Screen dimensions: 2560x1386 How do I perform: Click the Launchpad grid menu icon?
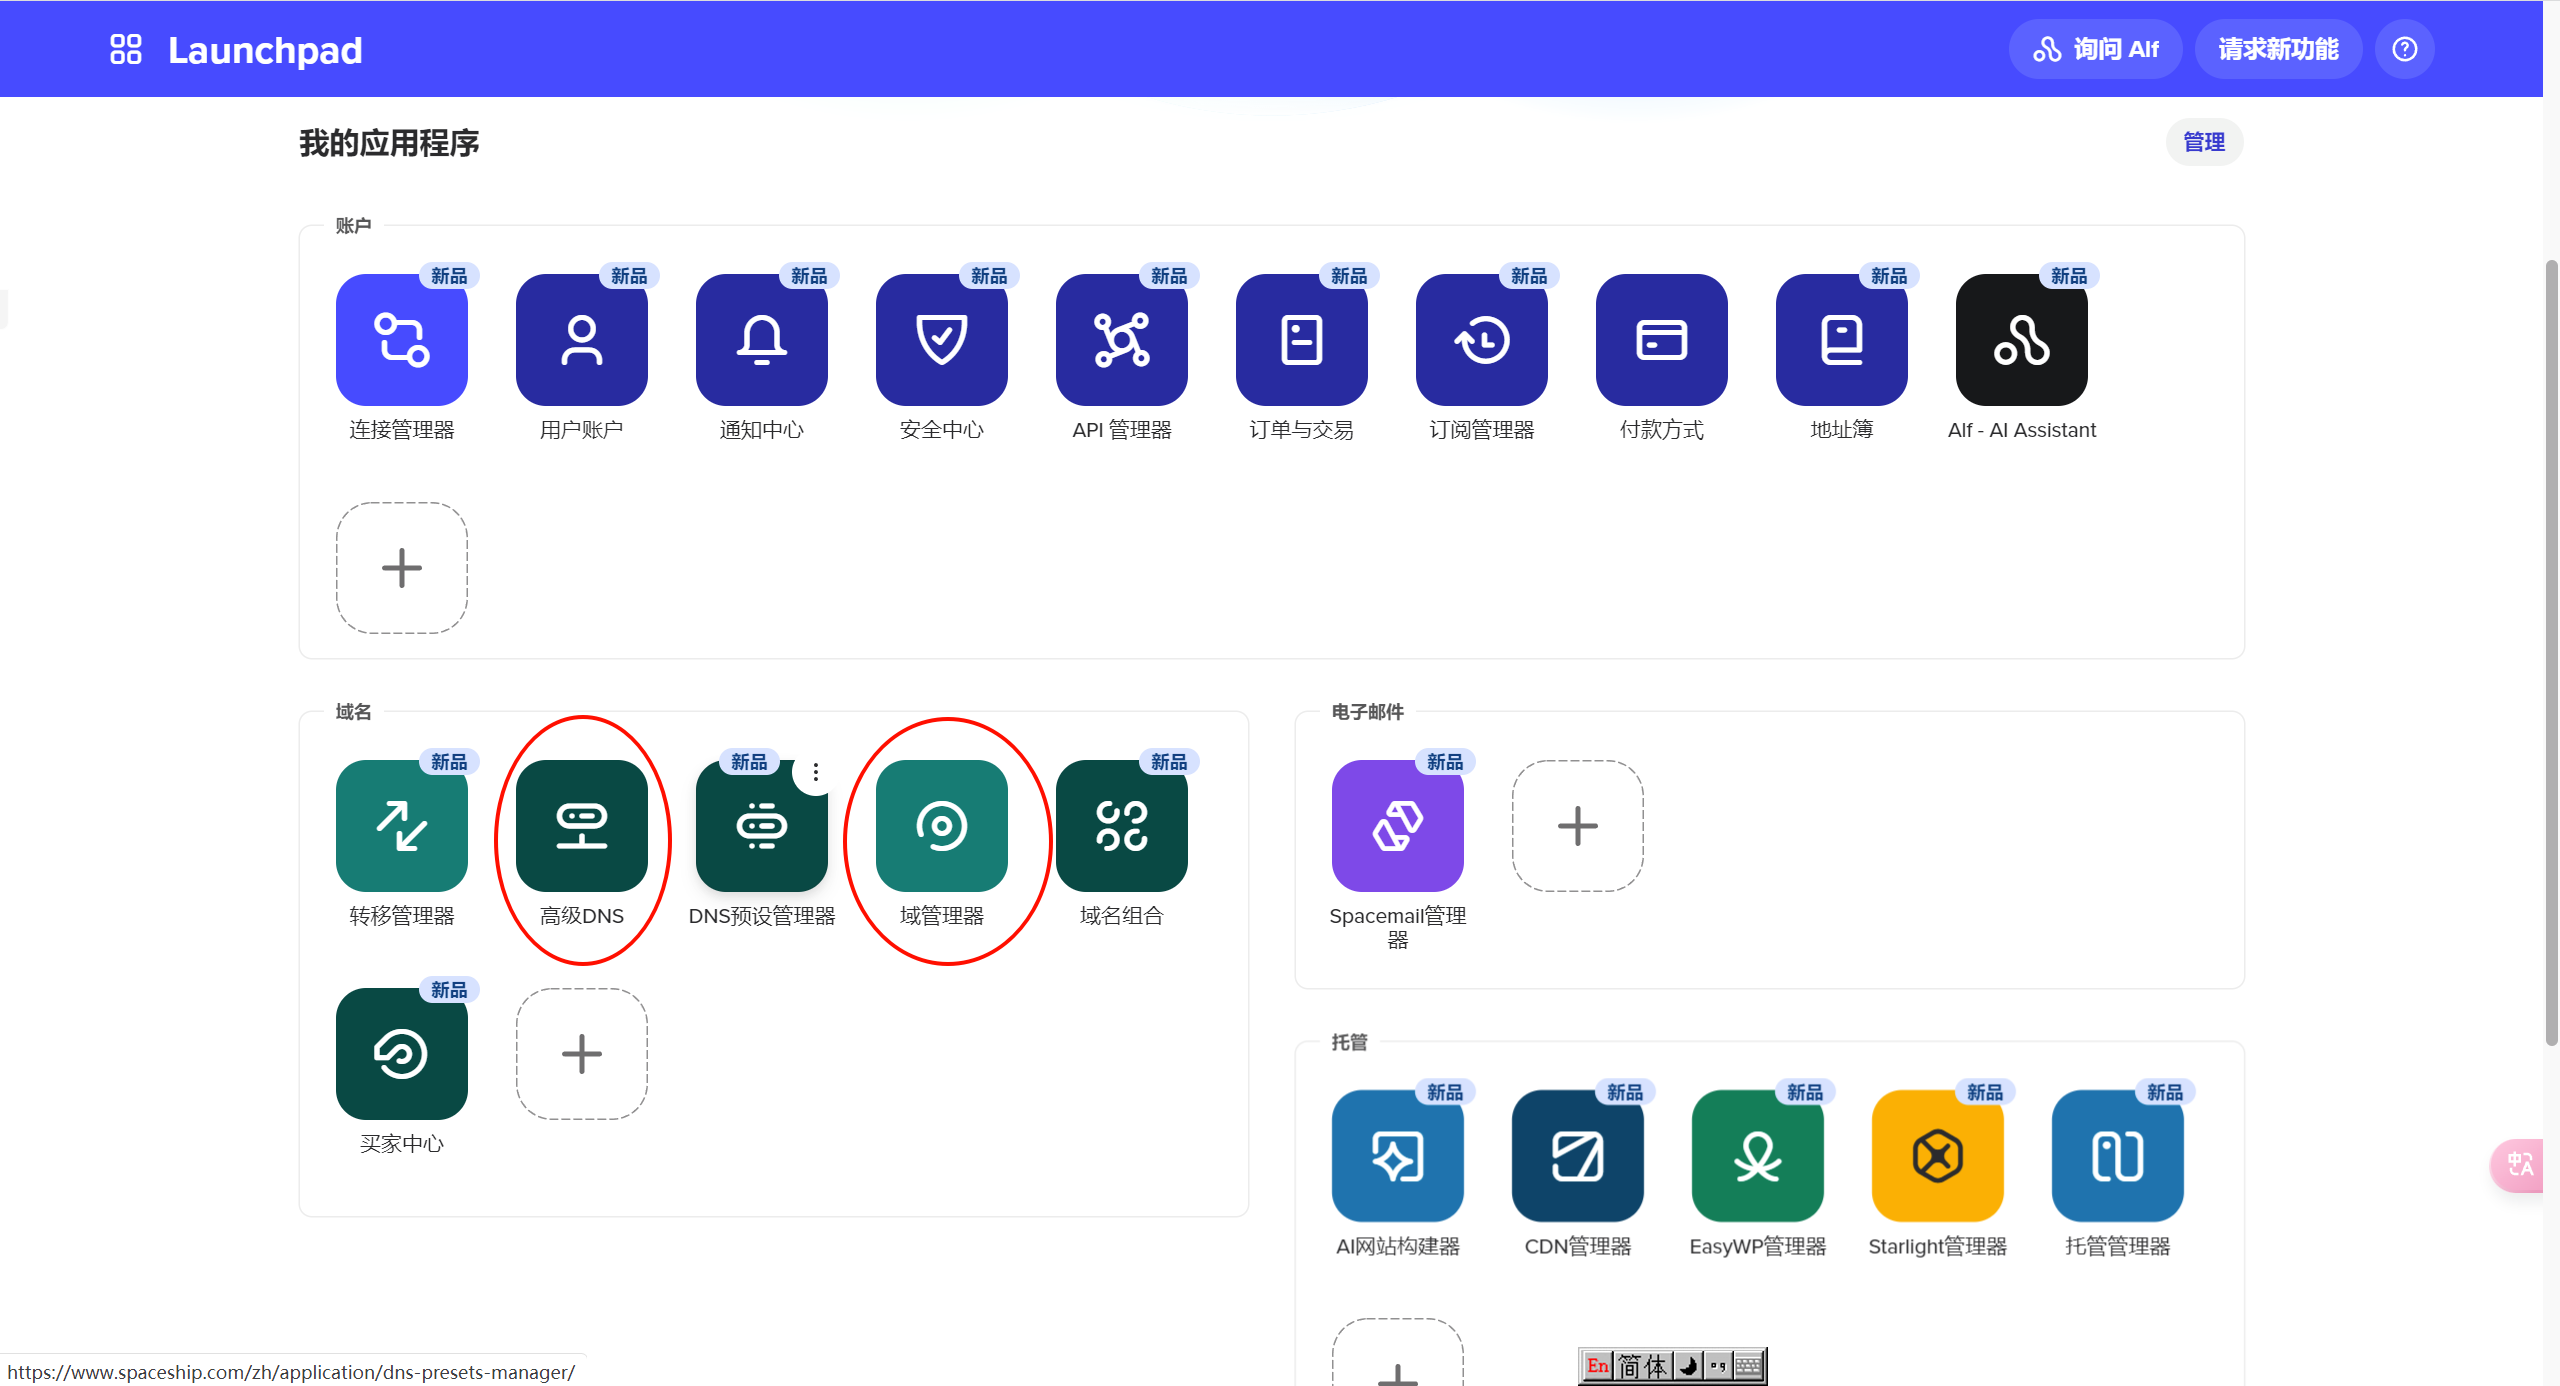pos(126,49)
